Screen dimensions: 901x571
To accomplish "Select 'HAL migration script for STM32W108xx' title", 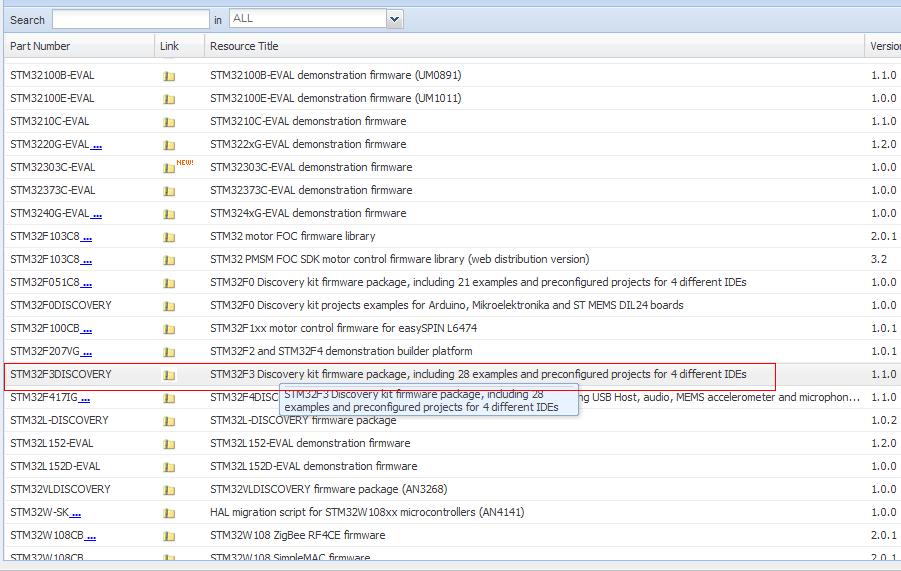I will pos(367,512).
